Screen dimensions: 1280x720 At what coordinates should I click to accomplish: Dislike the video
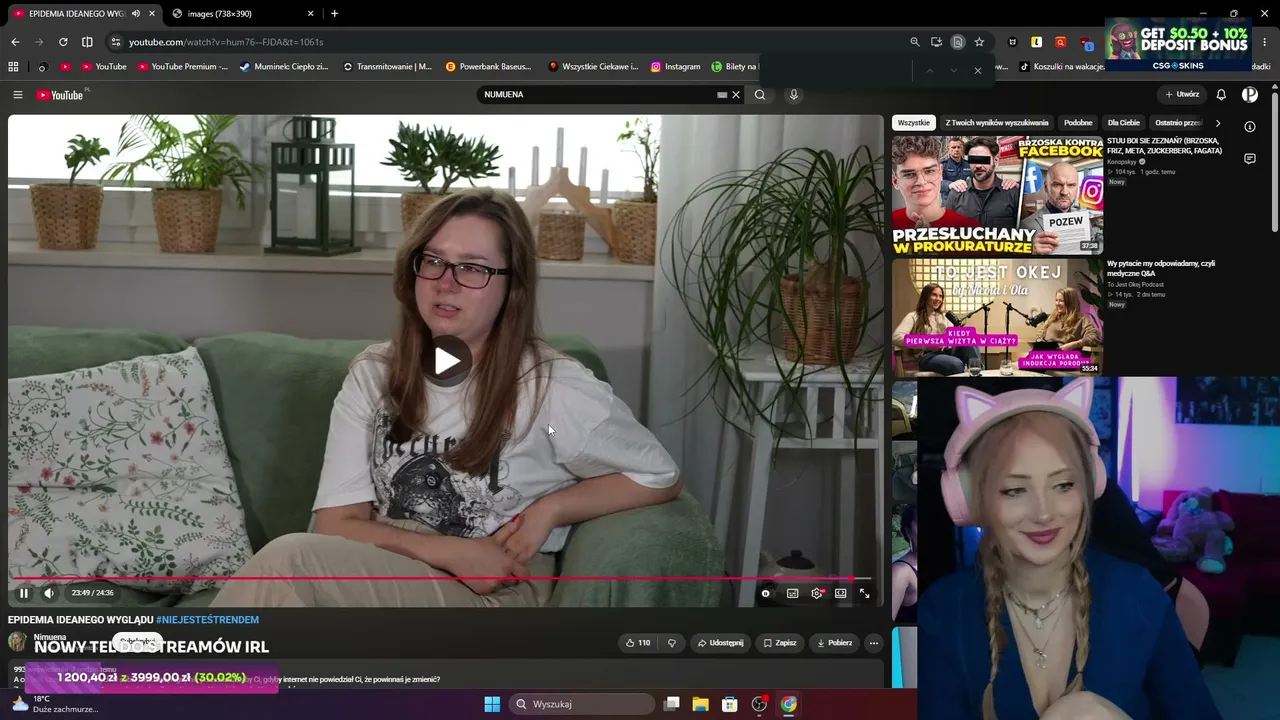click(672, 643)
